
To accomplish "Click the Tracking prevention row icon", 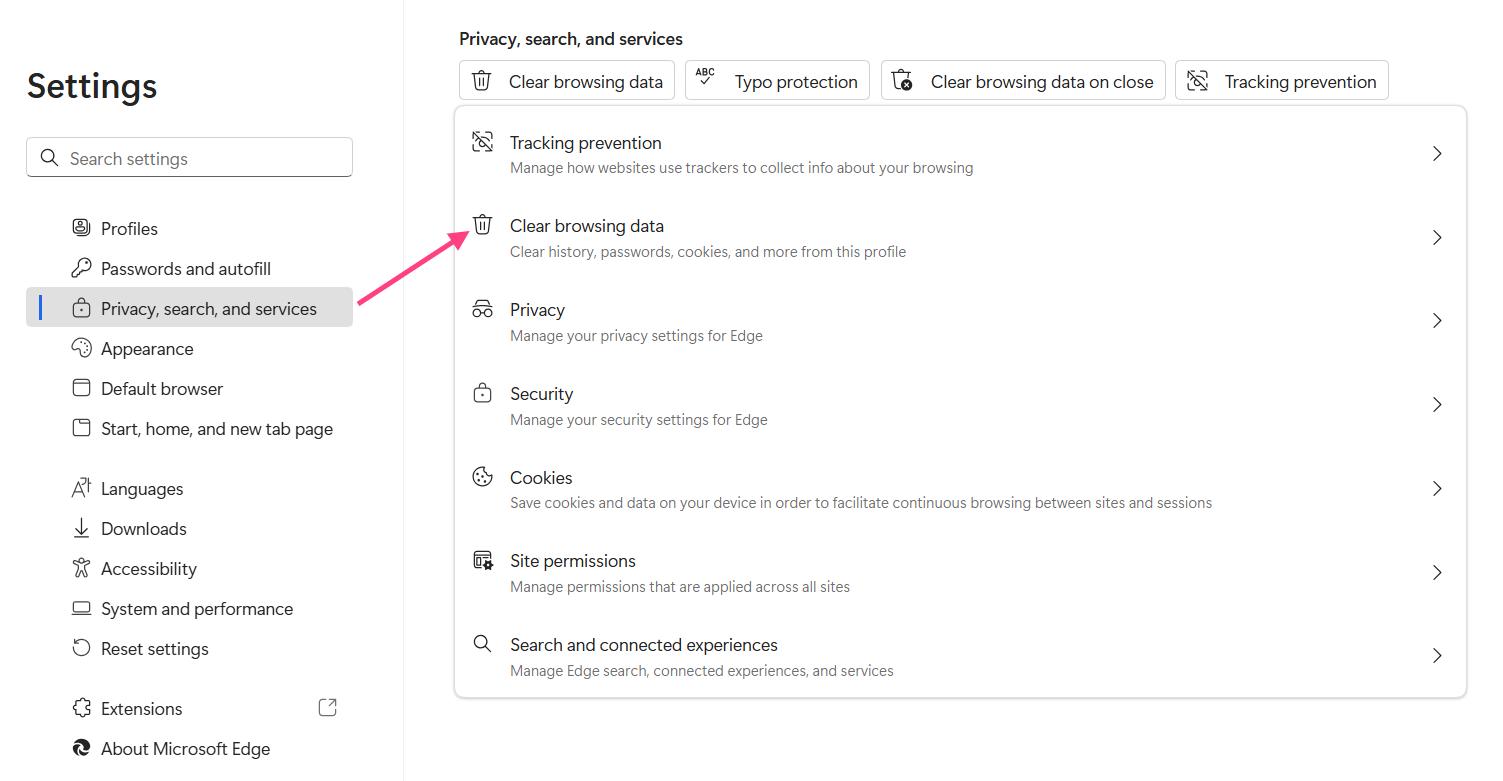I will (482, 142).
